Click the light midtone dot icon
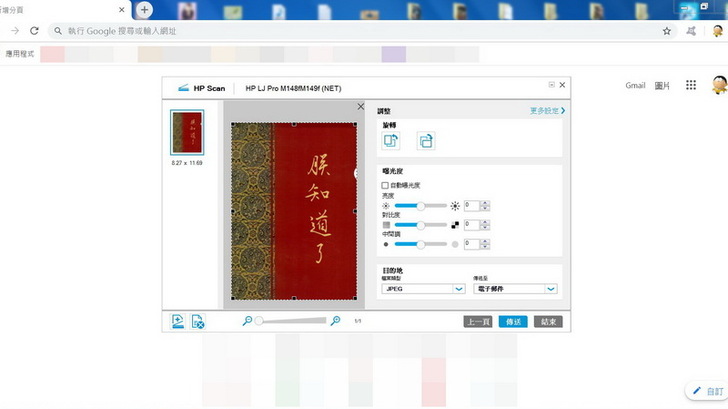This screenshot has width=728, height=409. coord(455,244)
